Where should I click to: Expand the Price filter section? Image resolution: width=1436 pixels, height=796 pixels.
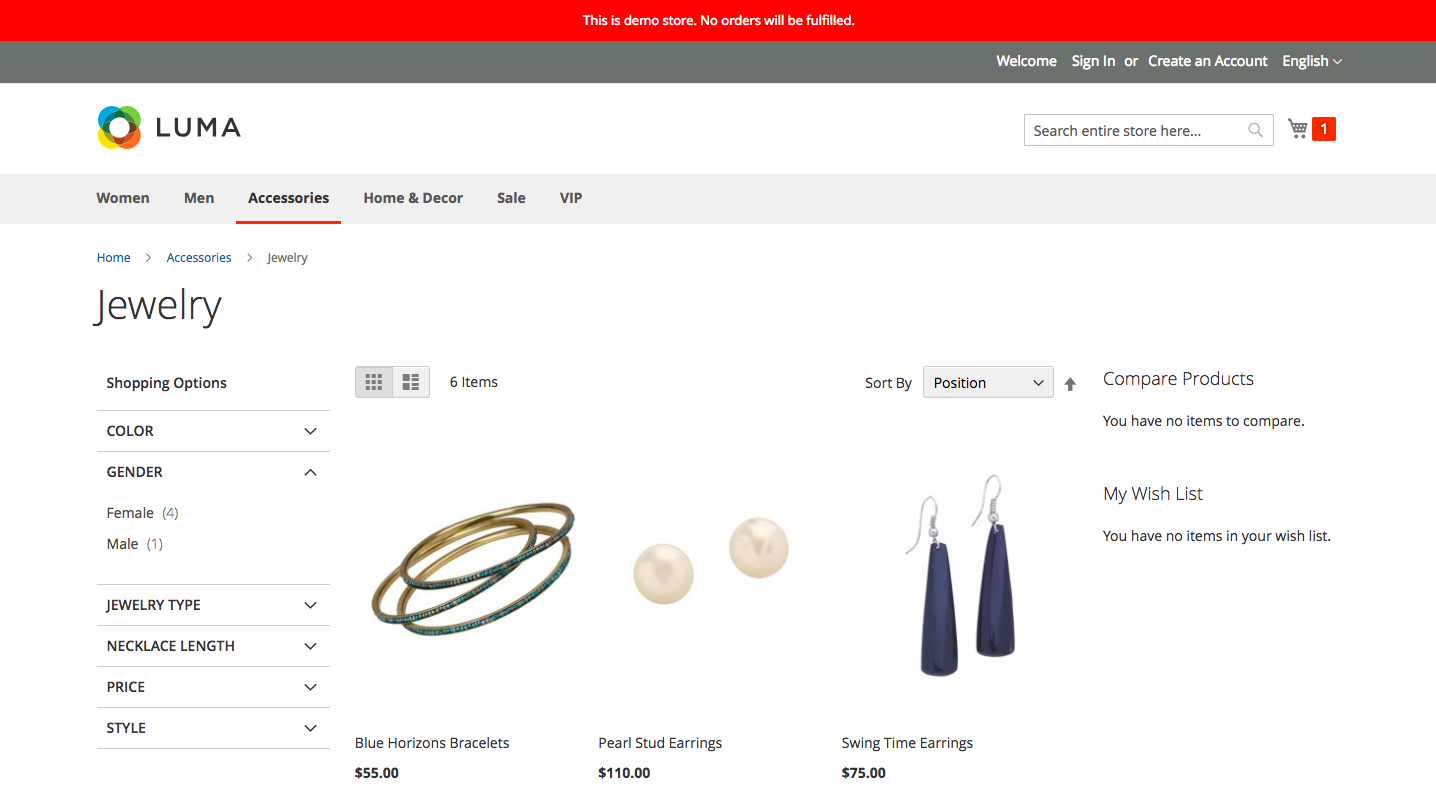pyautogui.click(x=212, y=687)
